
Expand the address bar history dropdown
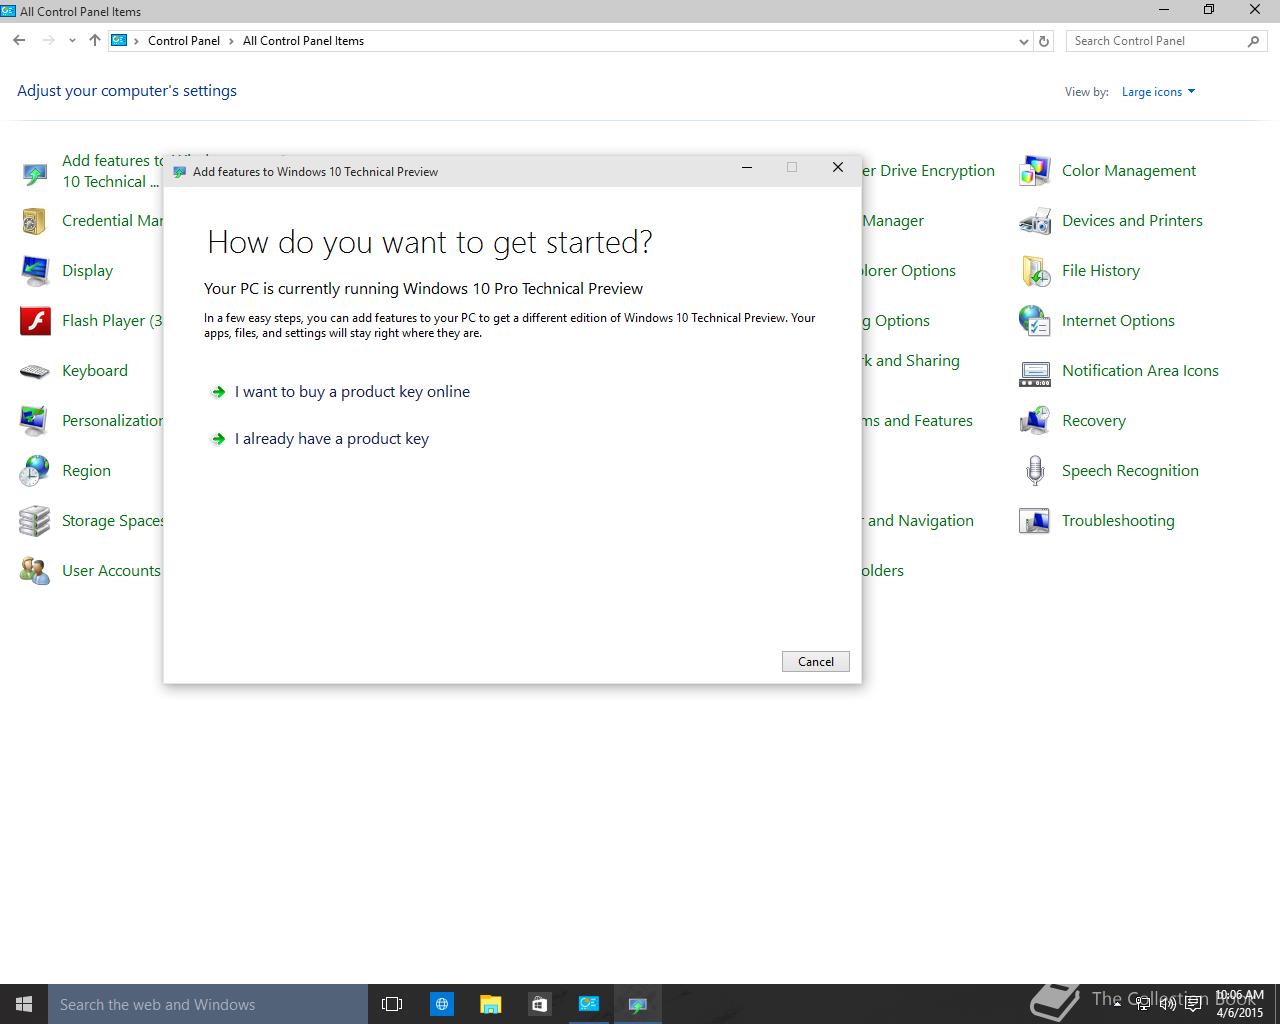click(1023, 41)
